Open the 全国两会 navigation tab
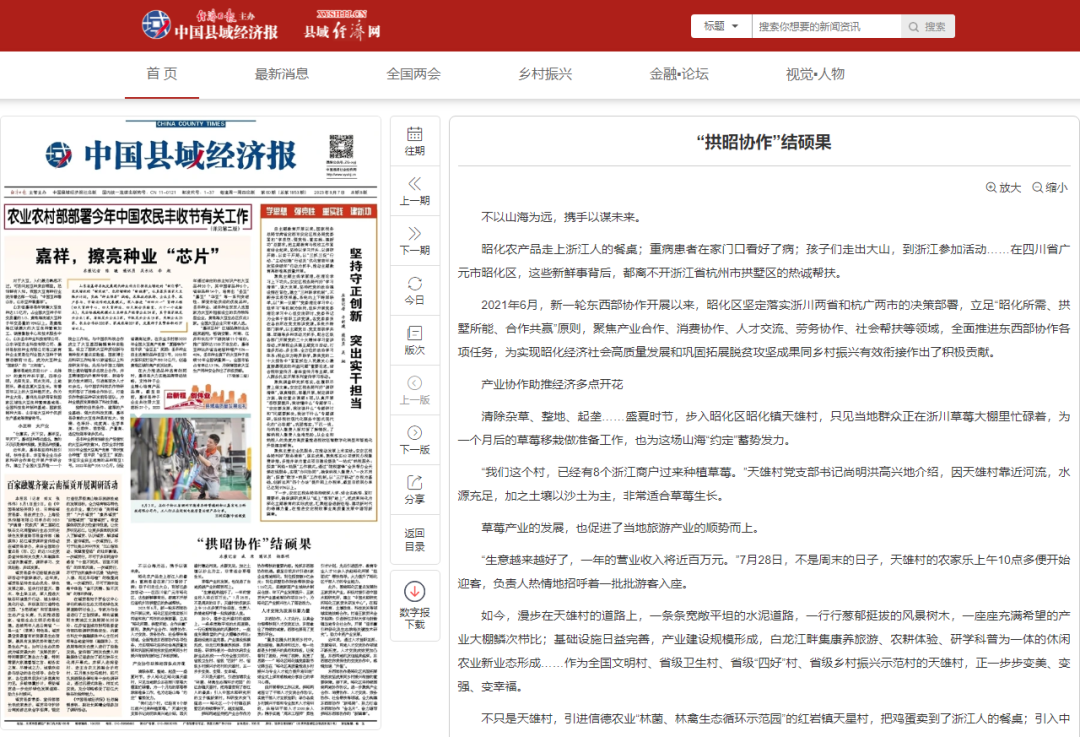Viewport: 1080px width, 737px height. pos(413,74)
